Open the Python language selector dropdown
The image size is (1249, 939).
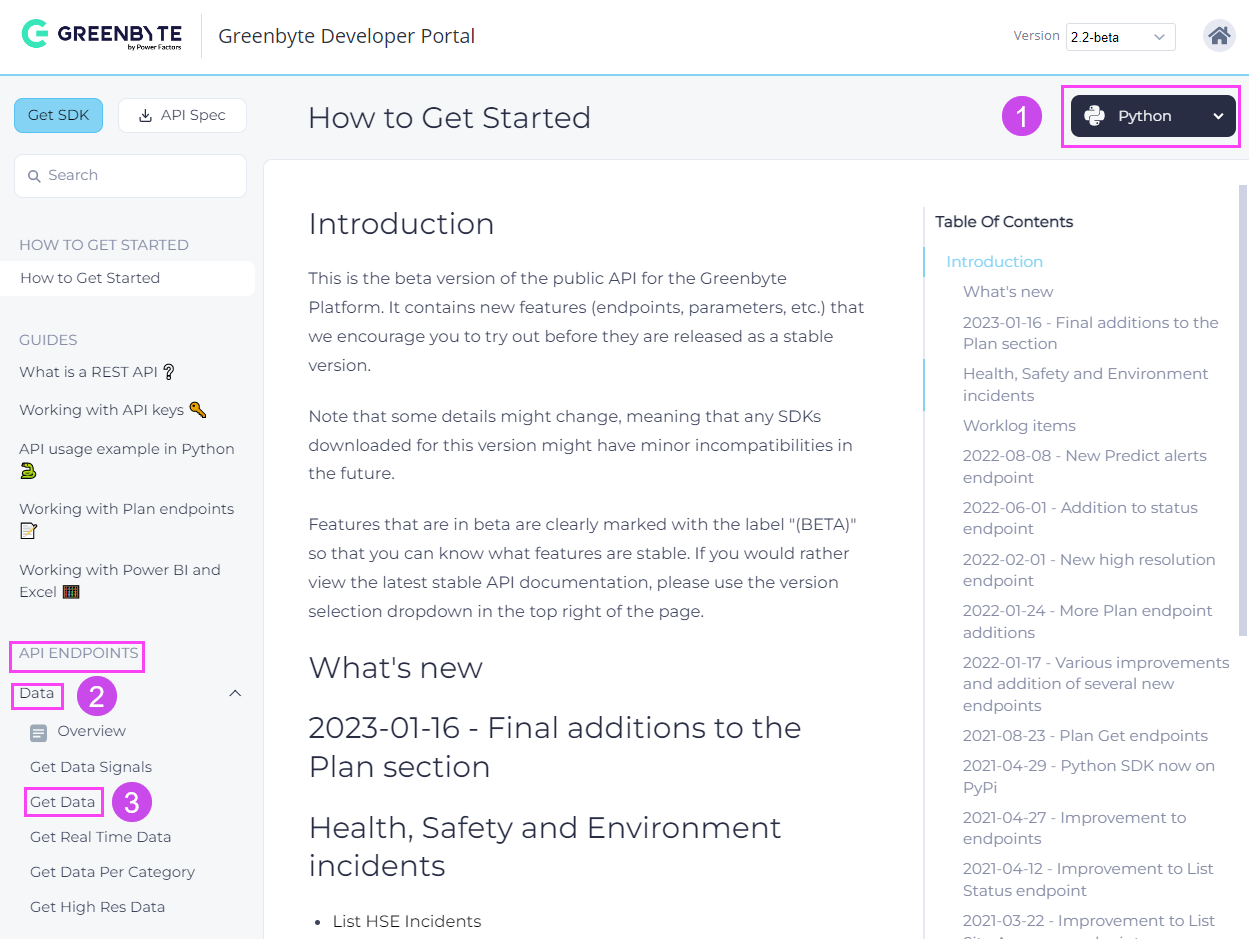tap(1151, 115)
